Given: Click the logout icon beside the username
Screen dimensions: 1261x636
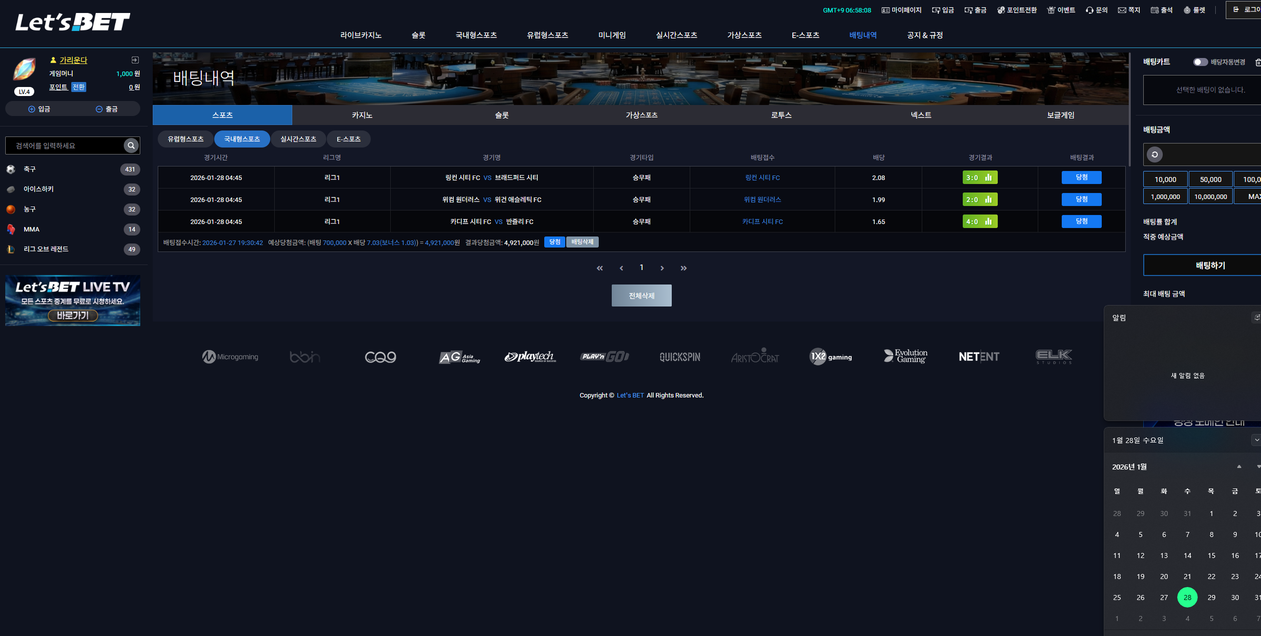Looking at the screenshot, I should pyautogui.click(x=135, y=60).
